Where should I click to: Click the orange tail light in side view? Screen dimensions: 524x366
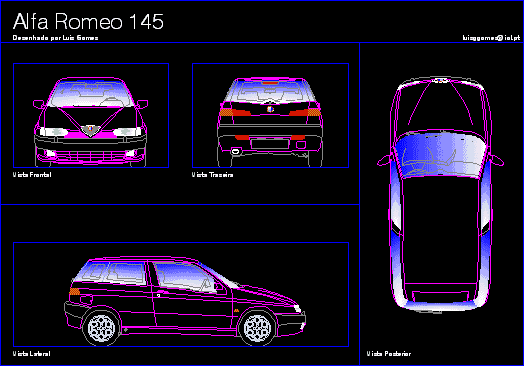[x=75, y=291]
